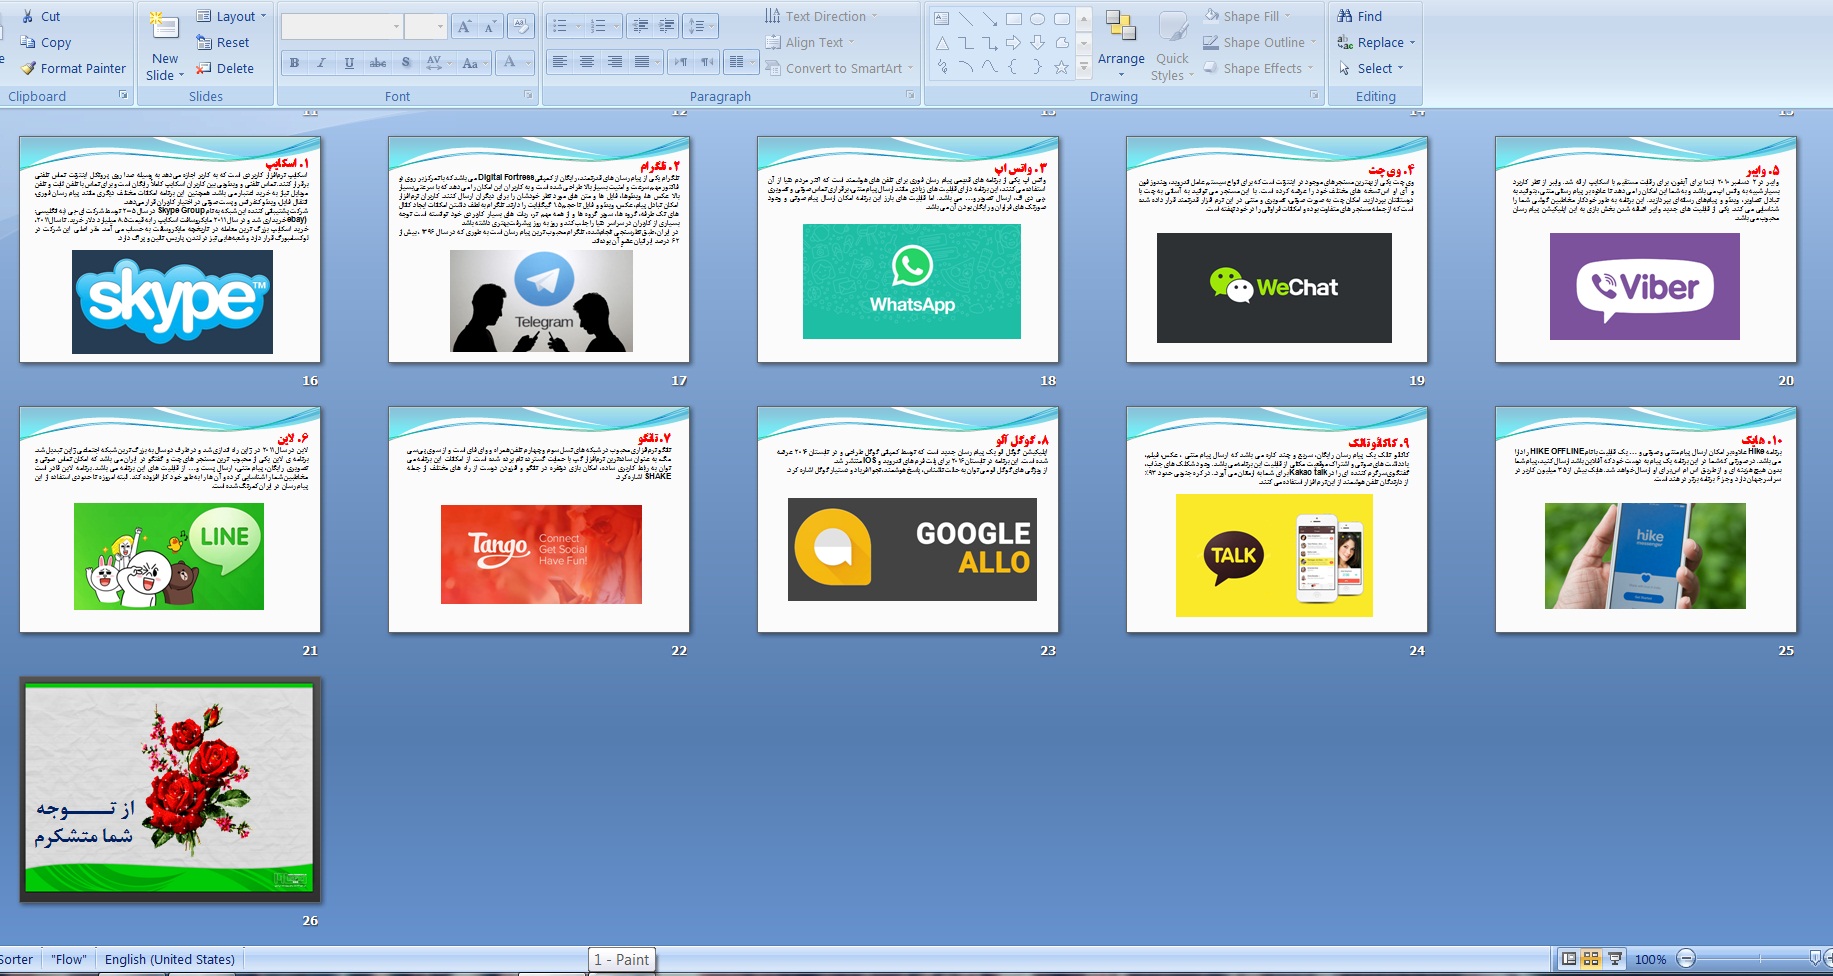Open Shape Outline menu
This screenshot has height=976, width=1833.
(1260, 42)
